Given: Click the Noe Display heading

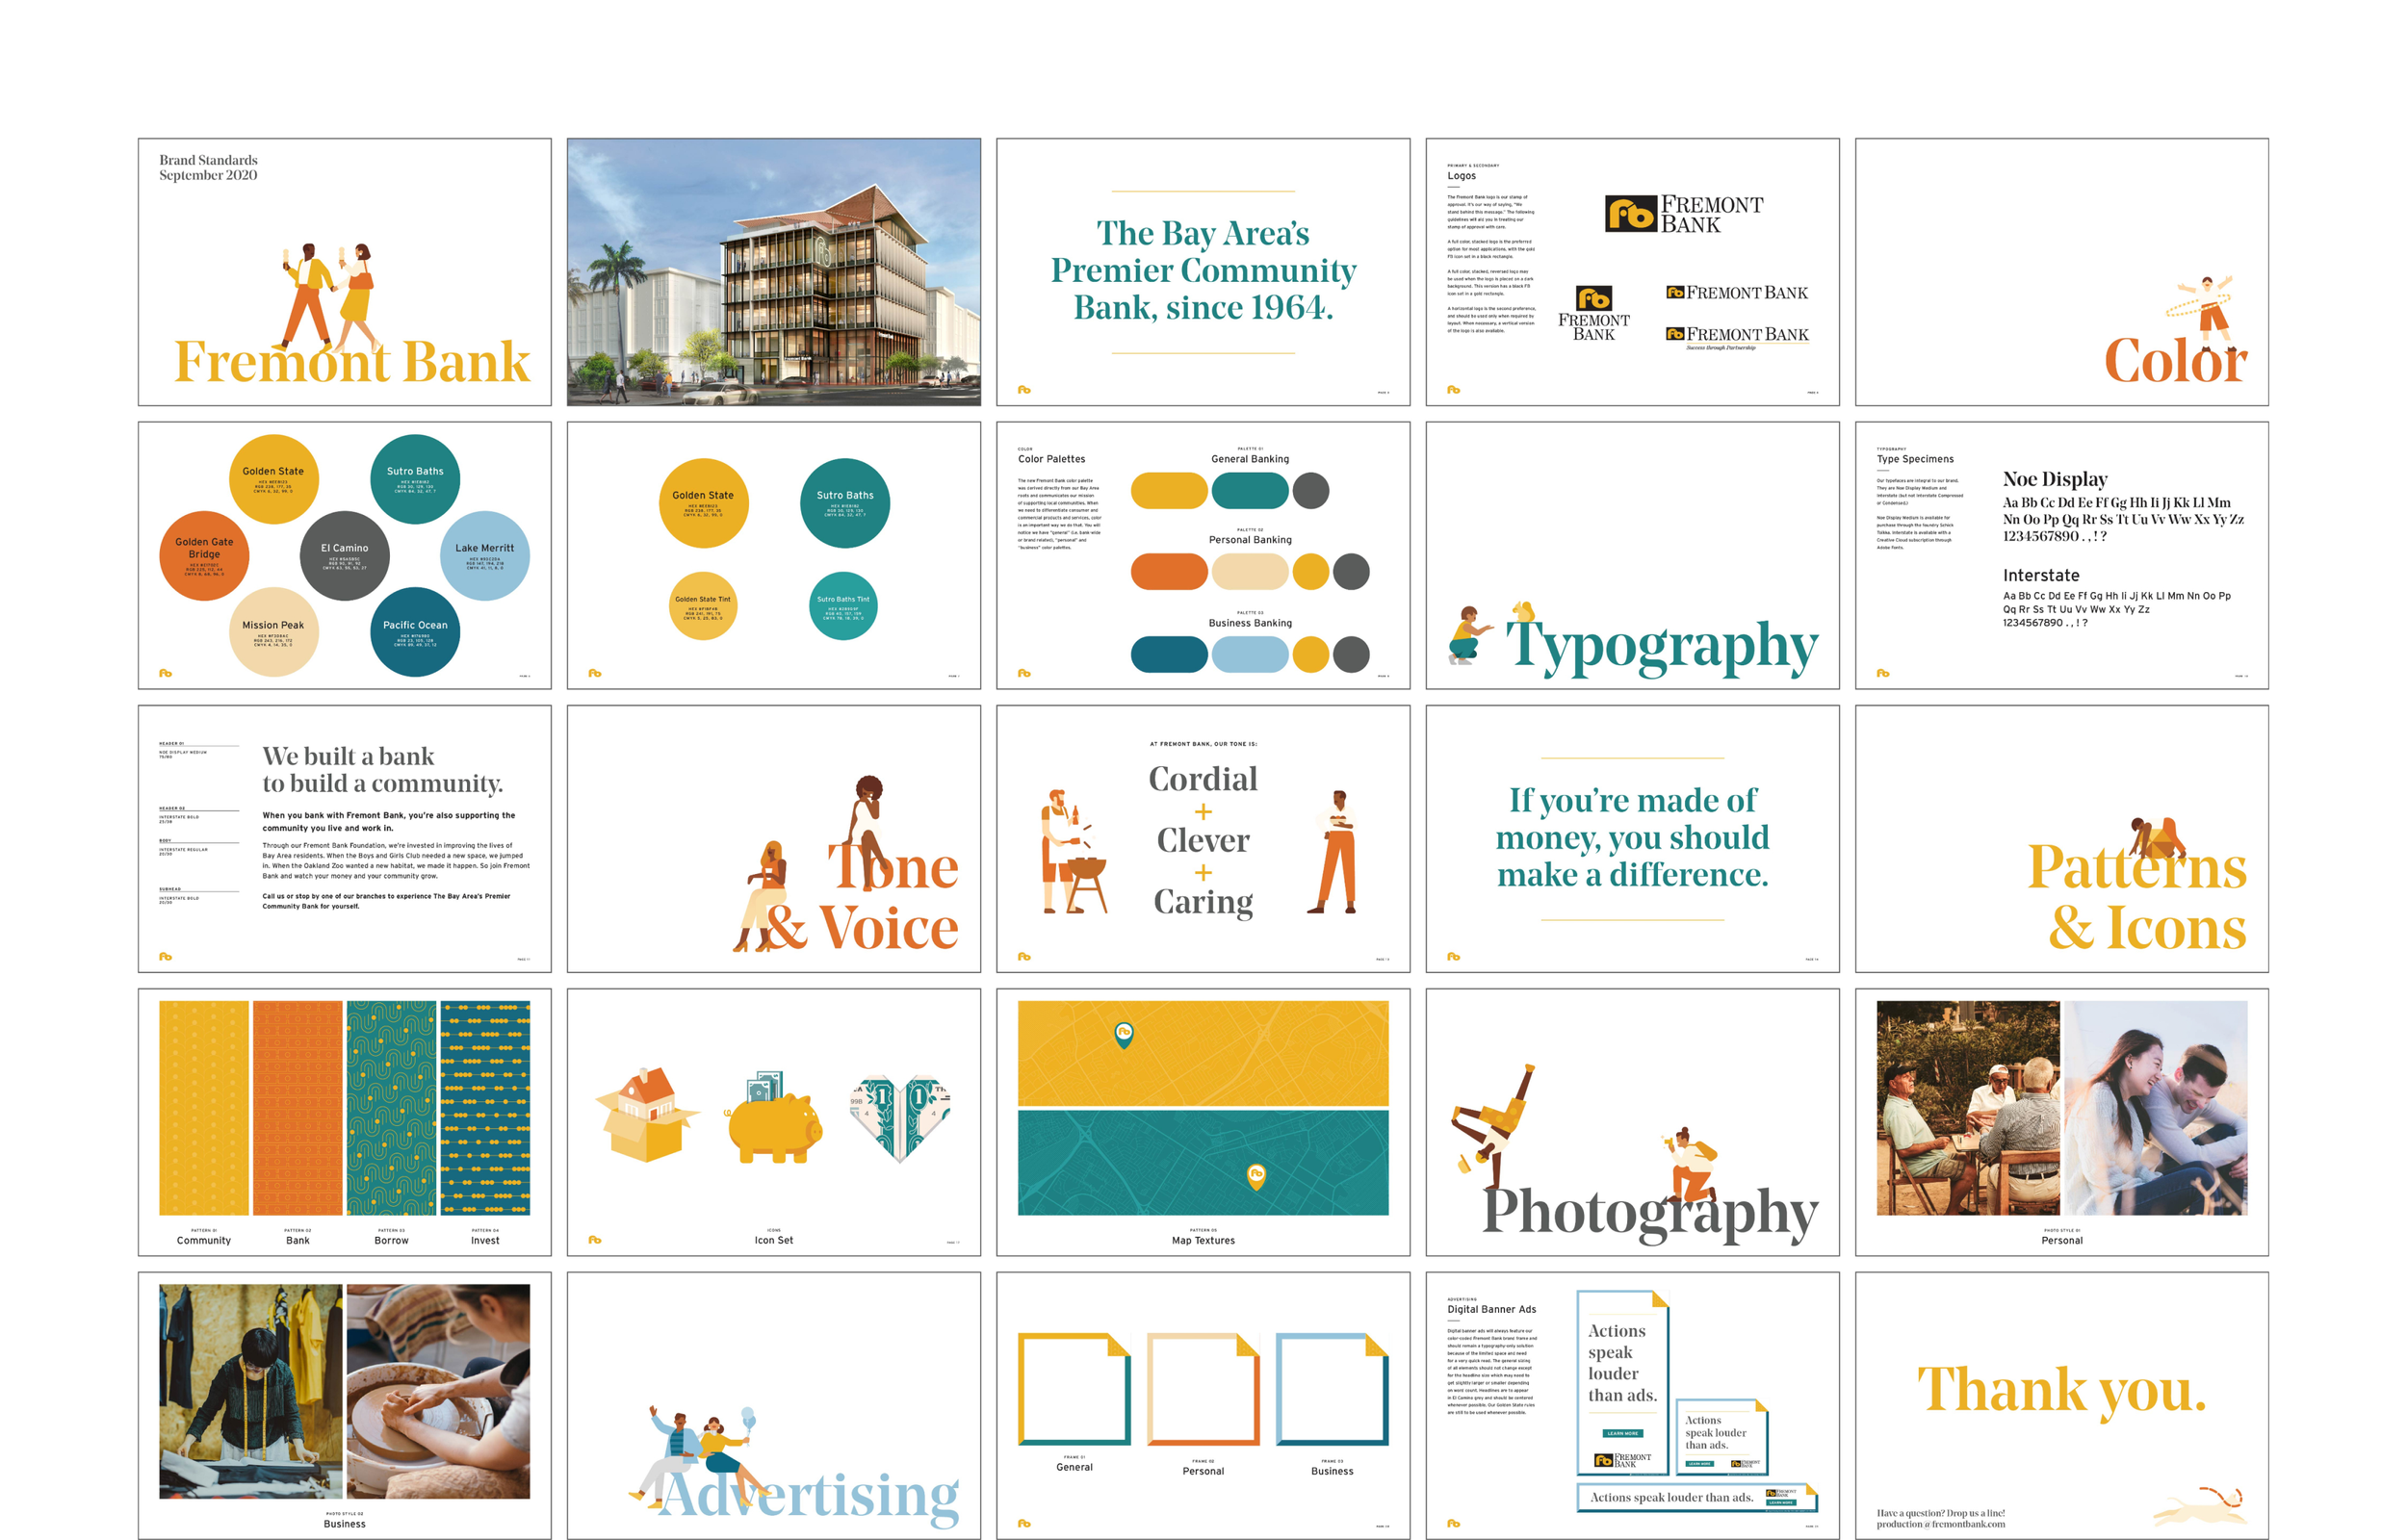Looking at the screenshot, I should point(2055,479).
